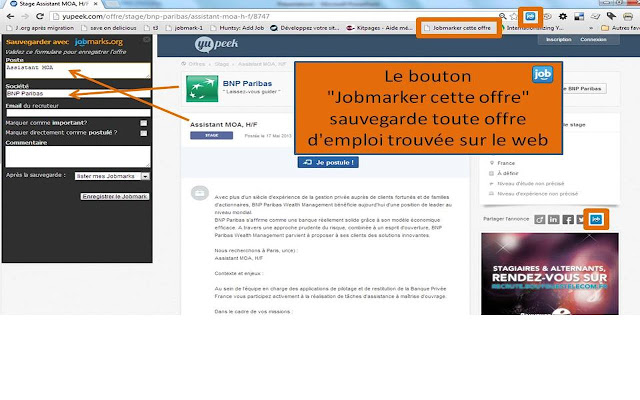Open the 'Autres favoris' bookmarks folder
Image resolution: width=640 pixels, height=400 pixels.
620,28
